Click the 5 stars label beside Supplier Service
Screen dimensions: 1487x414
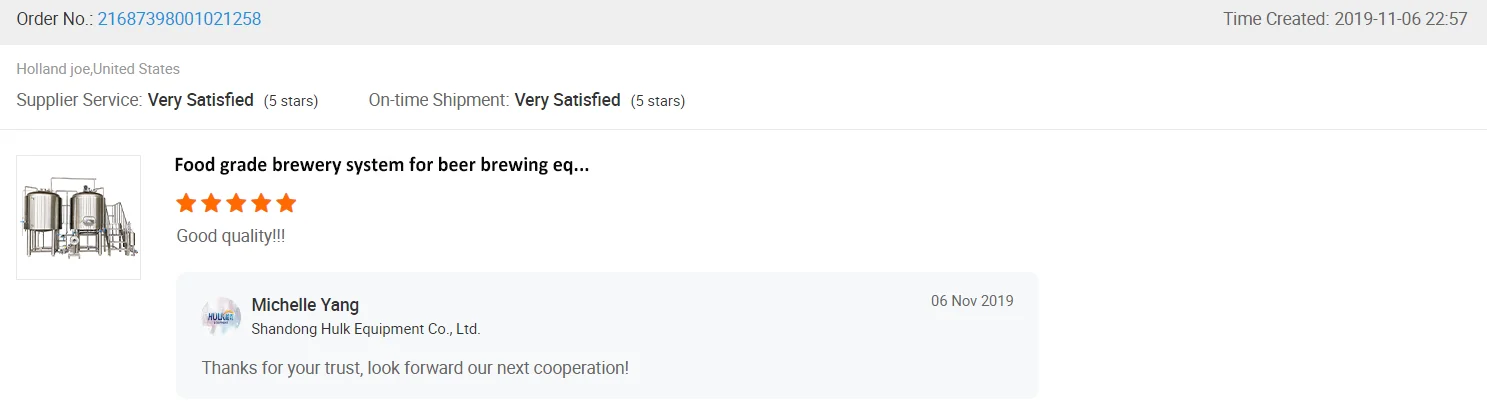(291, 101)
